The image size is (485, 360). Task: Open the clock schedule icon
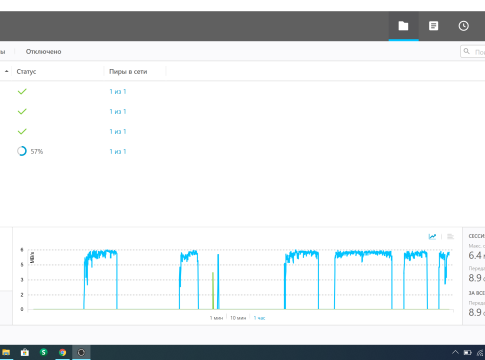coord(463,26)
